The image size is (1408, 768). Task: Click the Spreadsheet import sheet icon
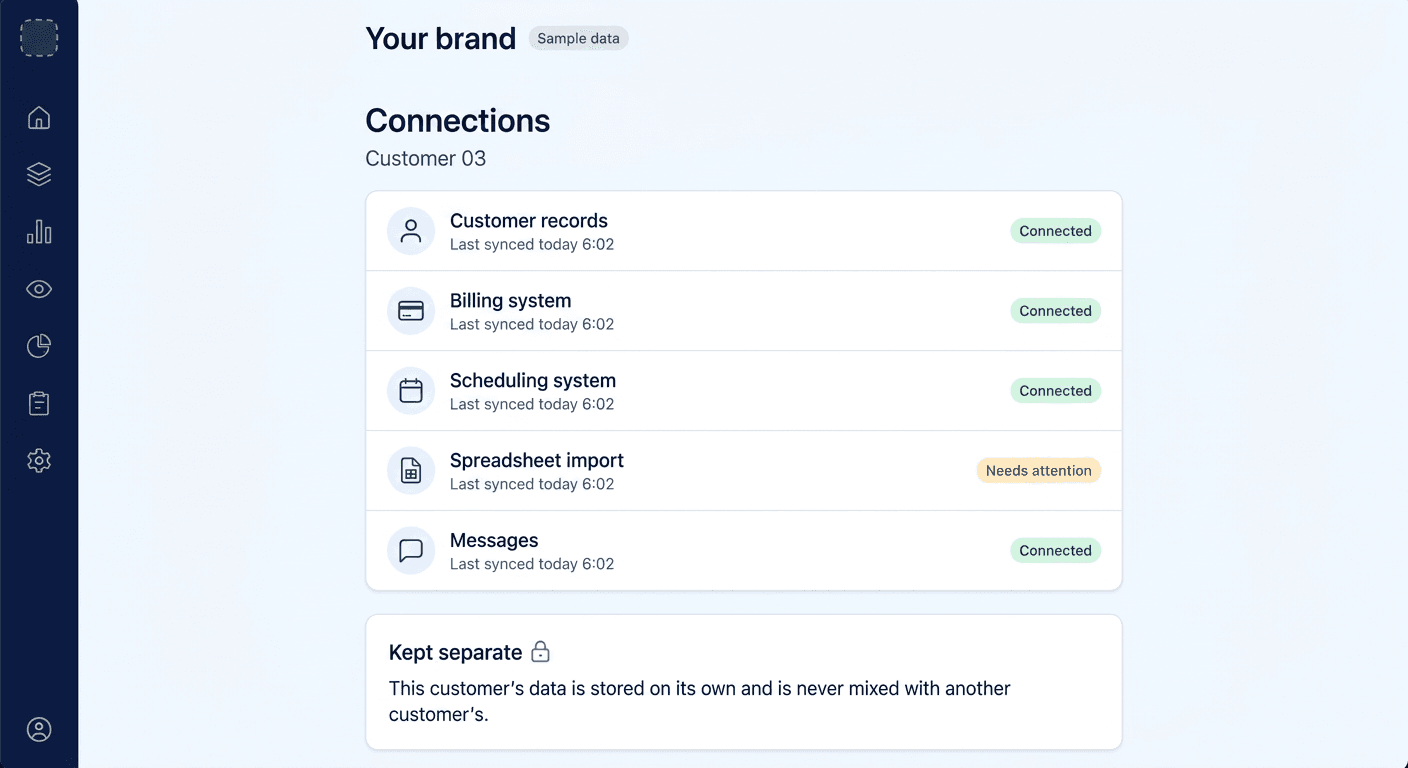click(x=411, y=471)
